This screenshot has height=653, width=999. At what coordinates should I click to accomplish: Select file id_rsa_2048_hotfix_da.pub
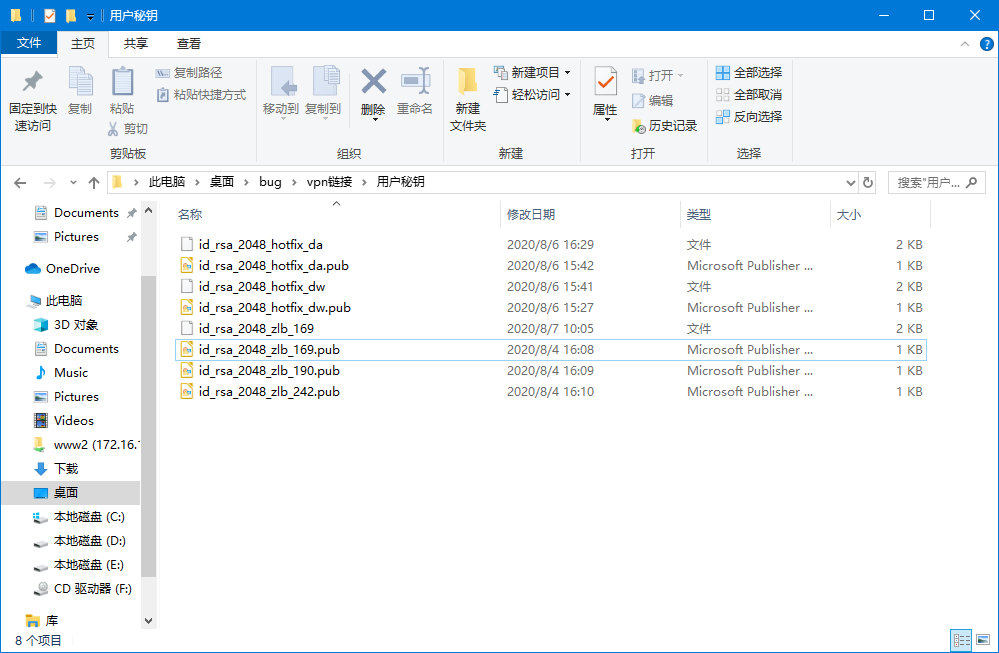click(x=273, y=266)
